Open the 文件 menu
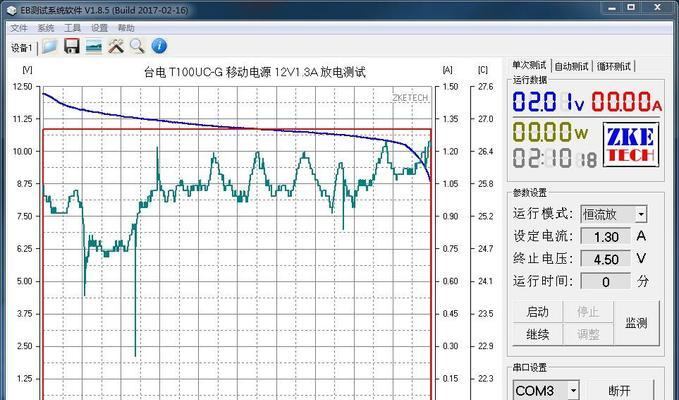Viewport: 679px width, 400px height. click(19, 28)
